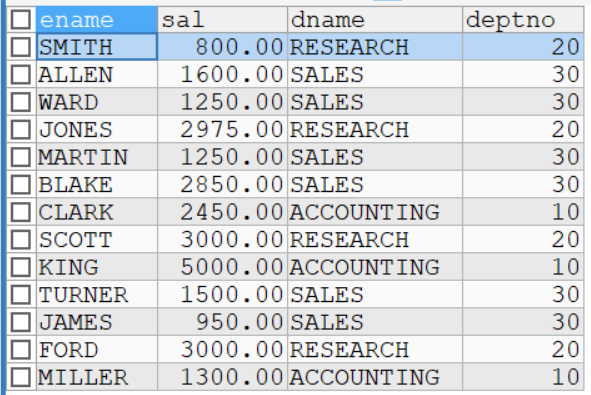The image size is (591, 395).
Task: Tick the header select-all checkbox
Action: click(21, 20)
